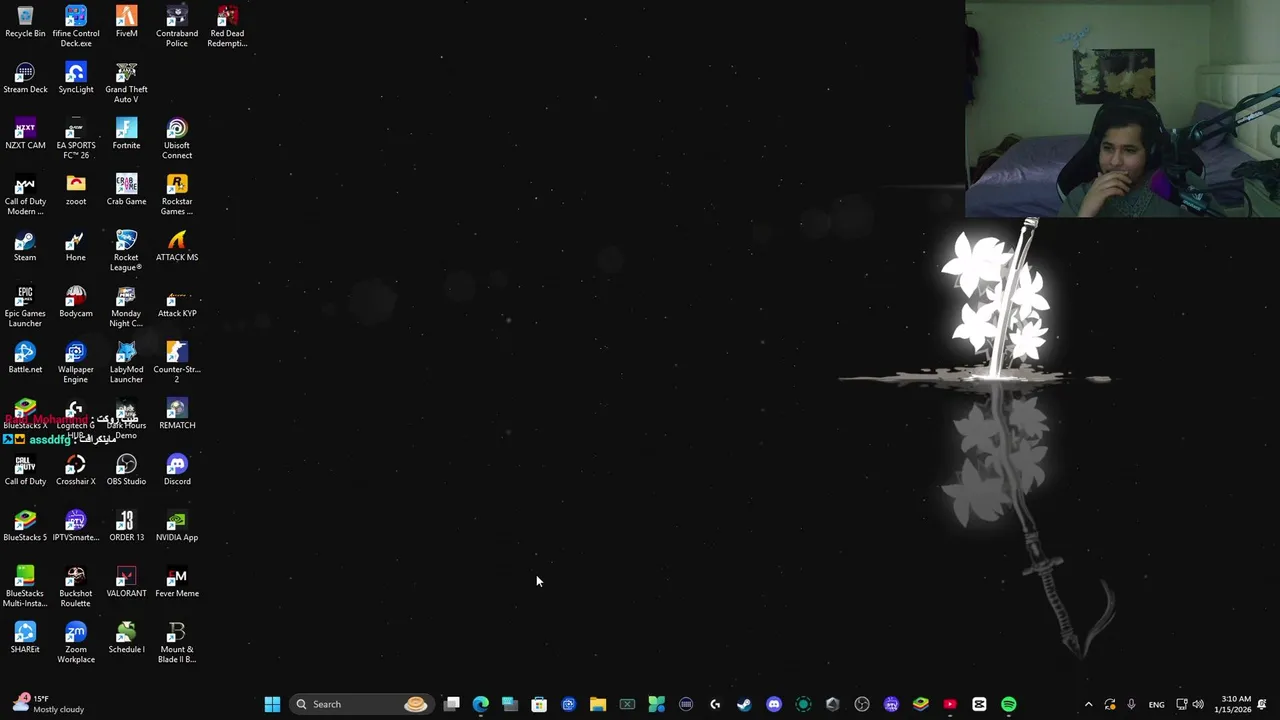This screenshot has width=1280, height=720.
Task: Launch Wallpaper Engine from the desktop
Action: [76, 363]
